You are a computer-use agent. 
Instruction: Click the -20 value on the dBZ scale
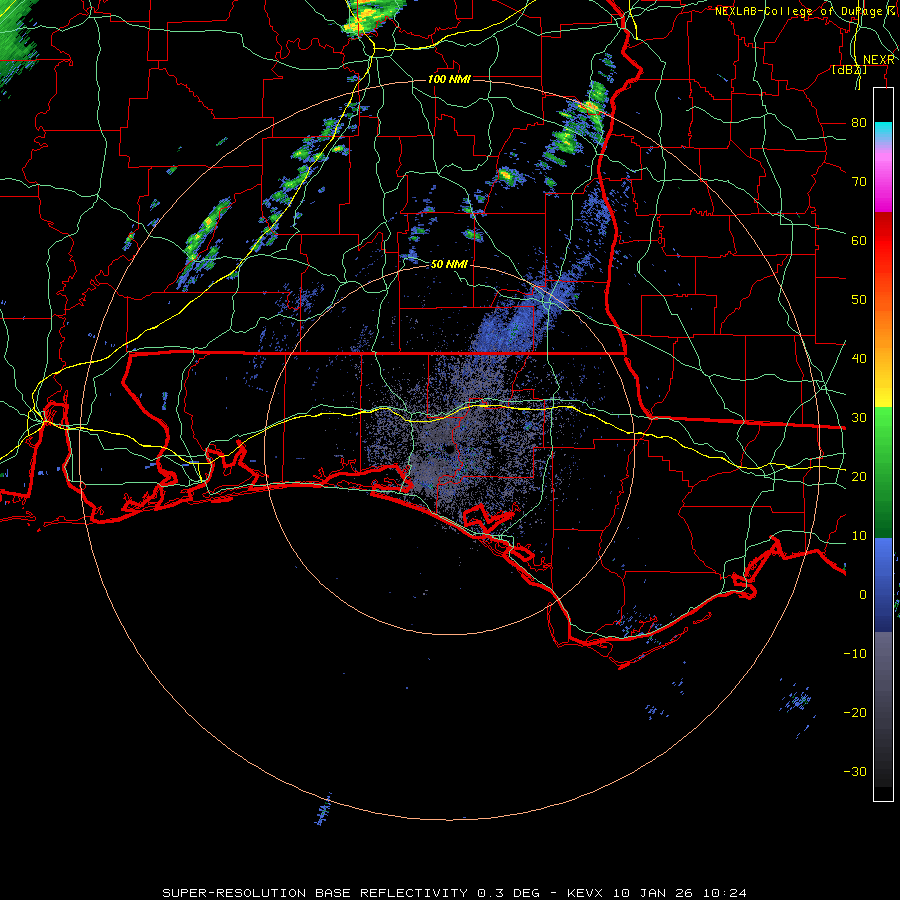pyautogui.click(x=855, y=712)
